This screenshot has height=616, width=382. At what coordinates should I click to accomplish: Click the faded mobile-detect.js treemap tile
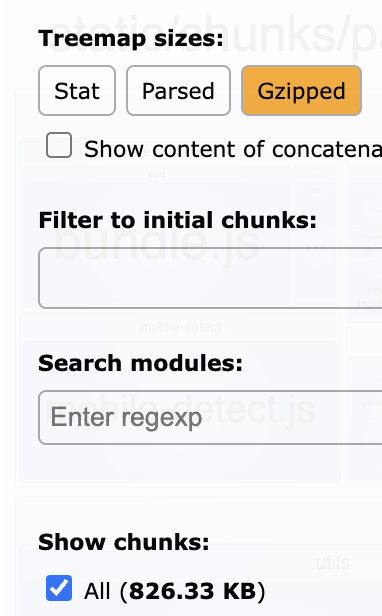[x=180, y=411]
